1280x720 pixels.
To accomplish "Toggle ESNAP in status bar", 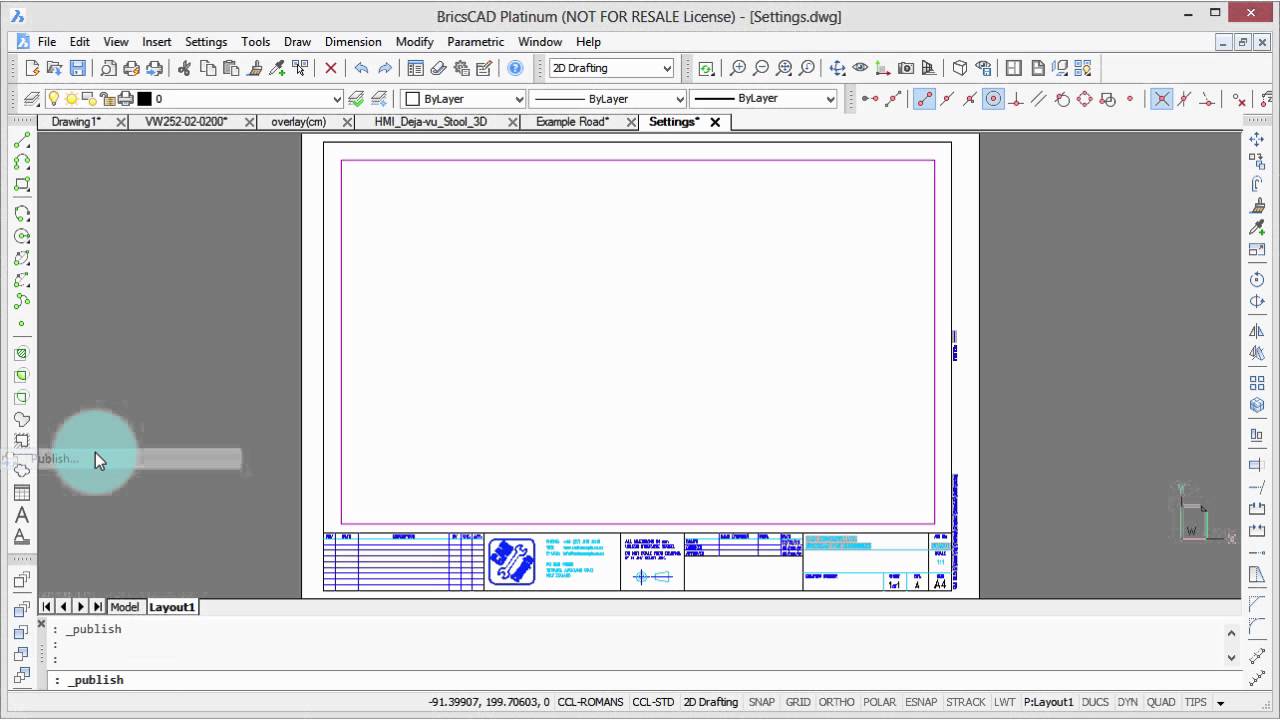I will (921, 702).
